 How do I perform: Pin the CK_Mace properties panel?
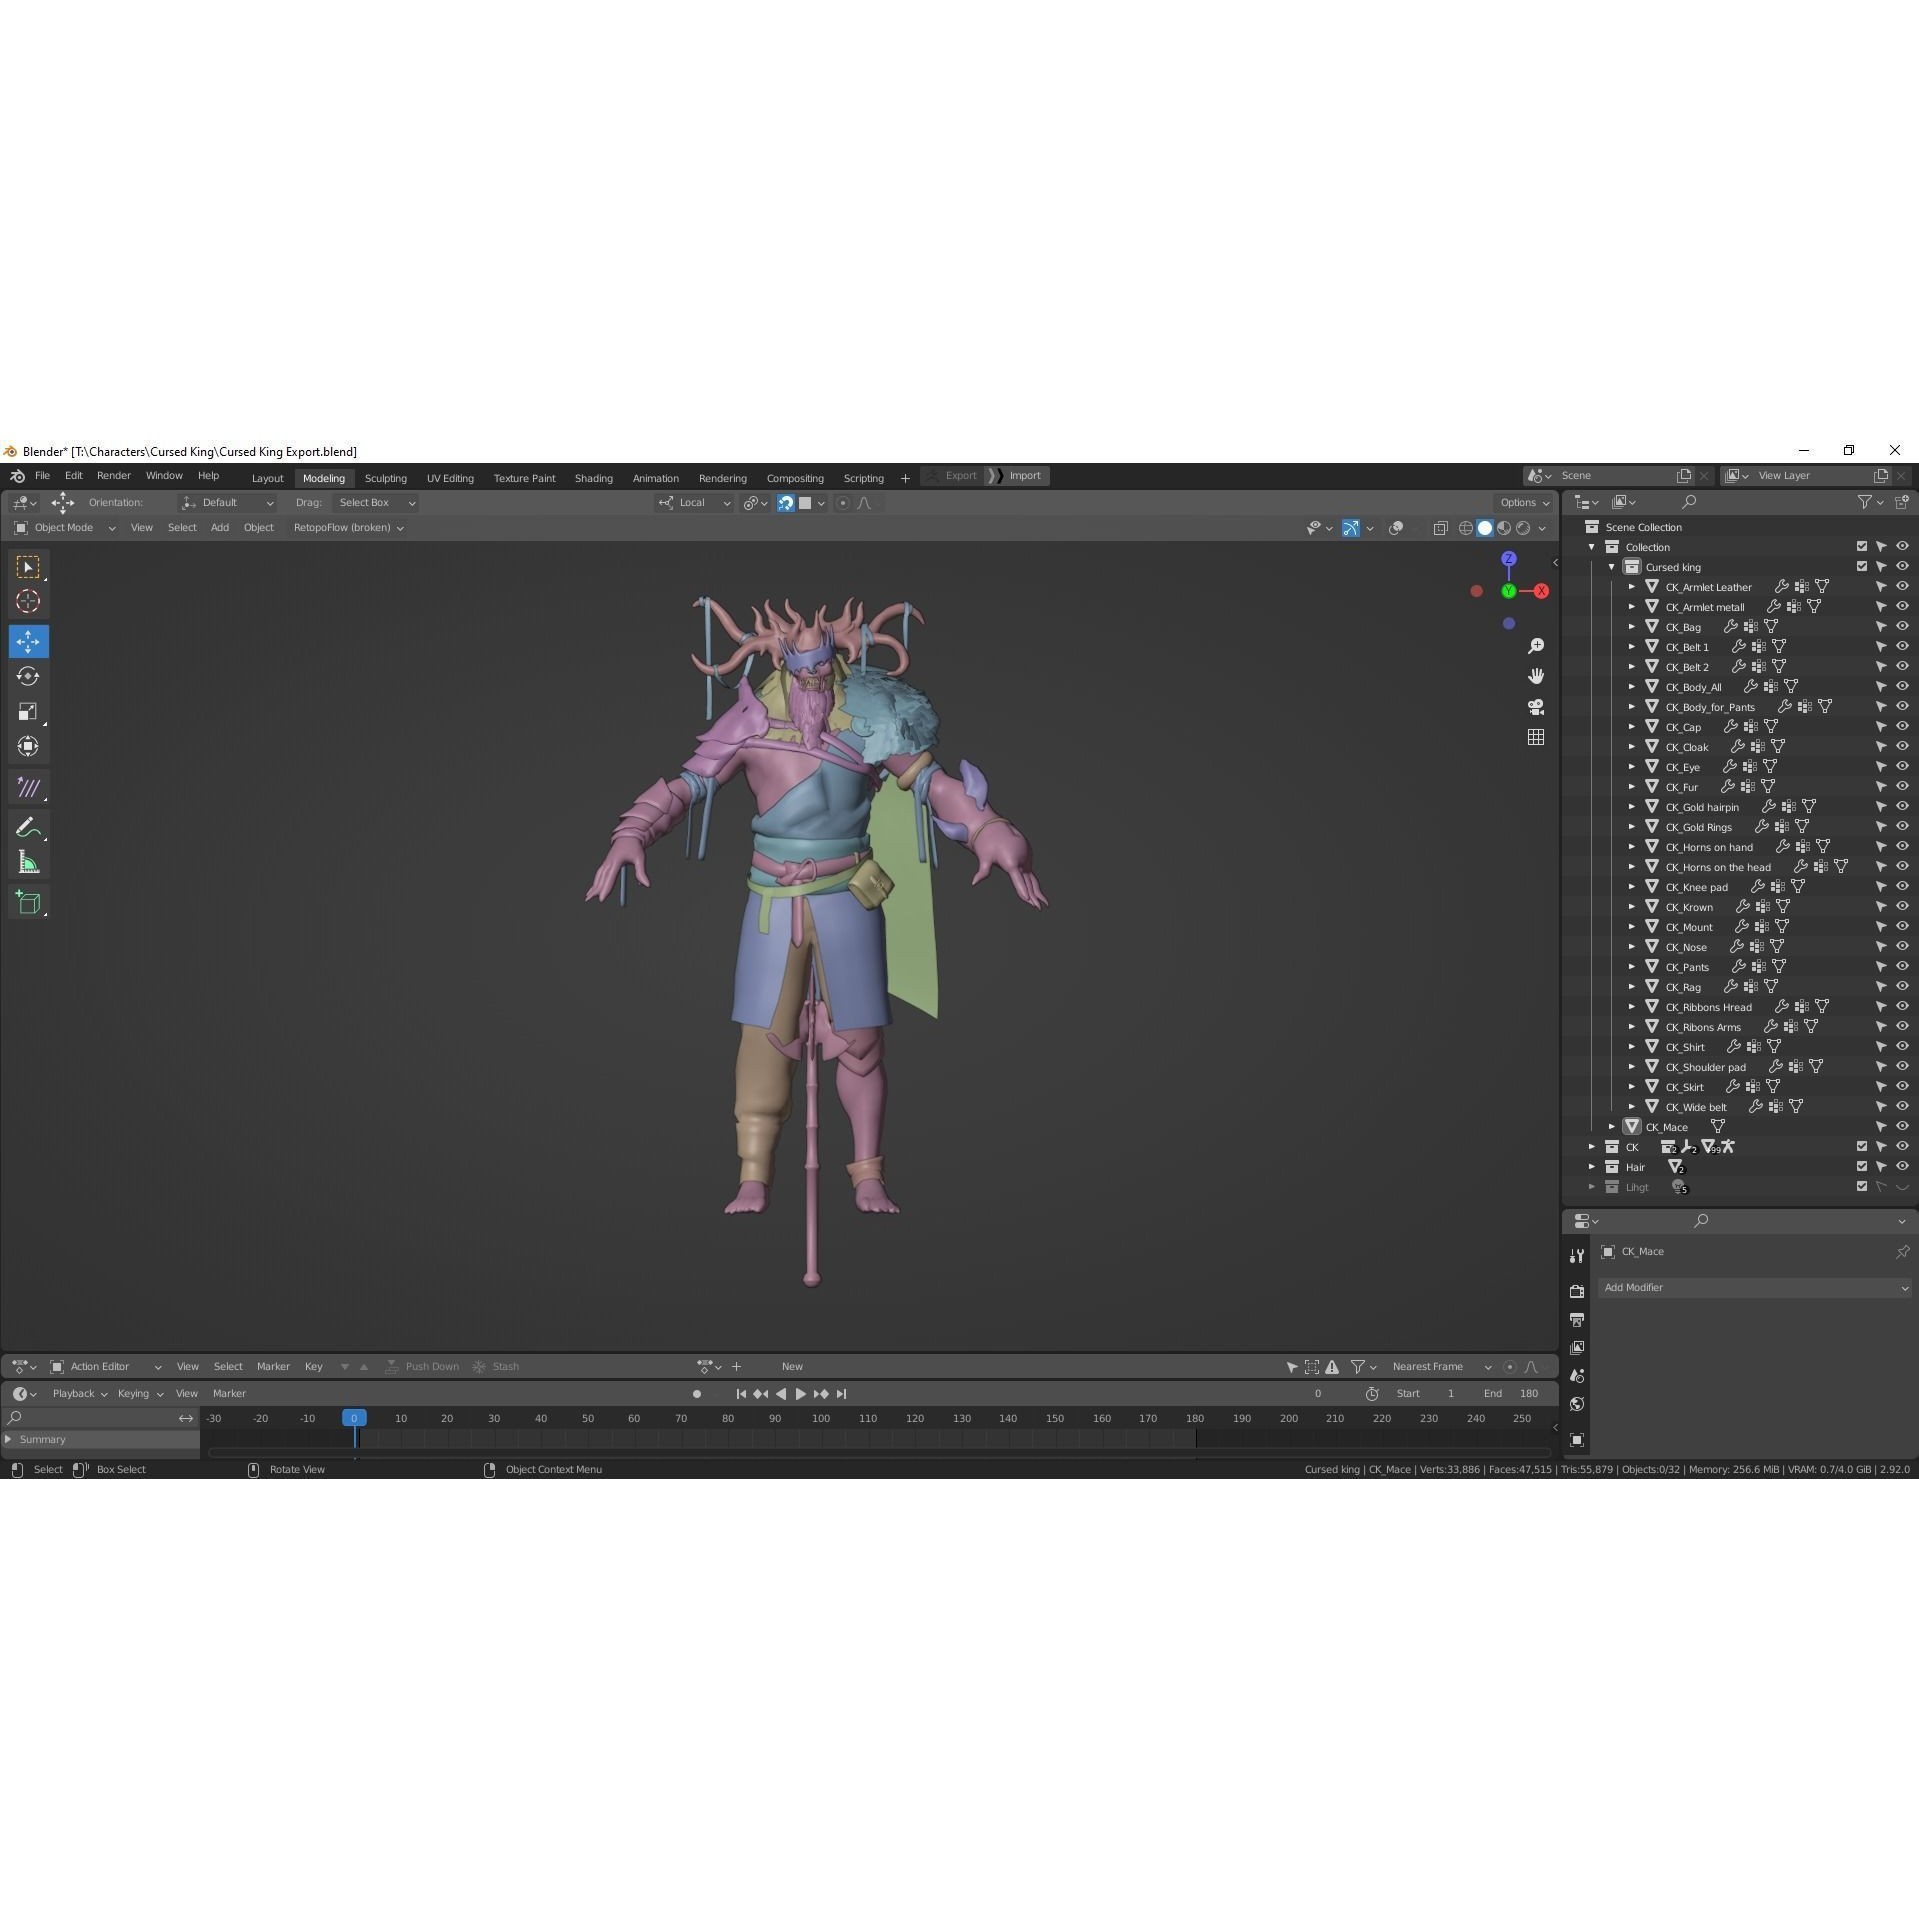click(1902, 1251)
